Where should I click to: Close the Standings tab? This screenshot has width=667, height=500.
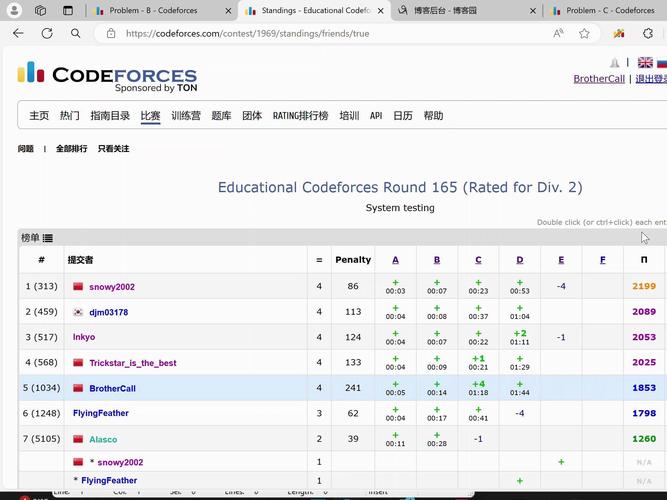point(381,11)
